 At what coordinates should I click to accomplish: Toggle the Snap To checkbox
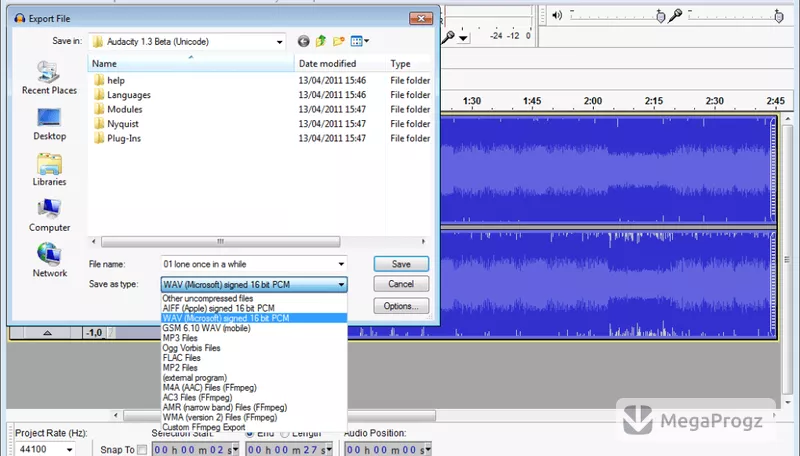click(x=142, y=450)
